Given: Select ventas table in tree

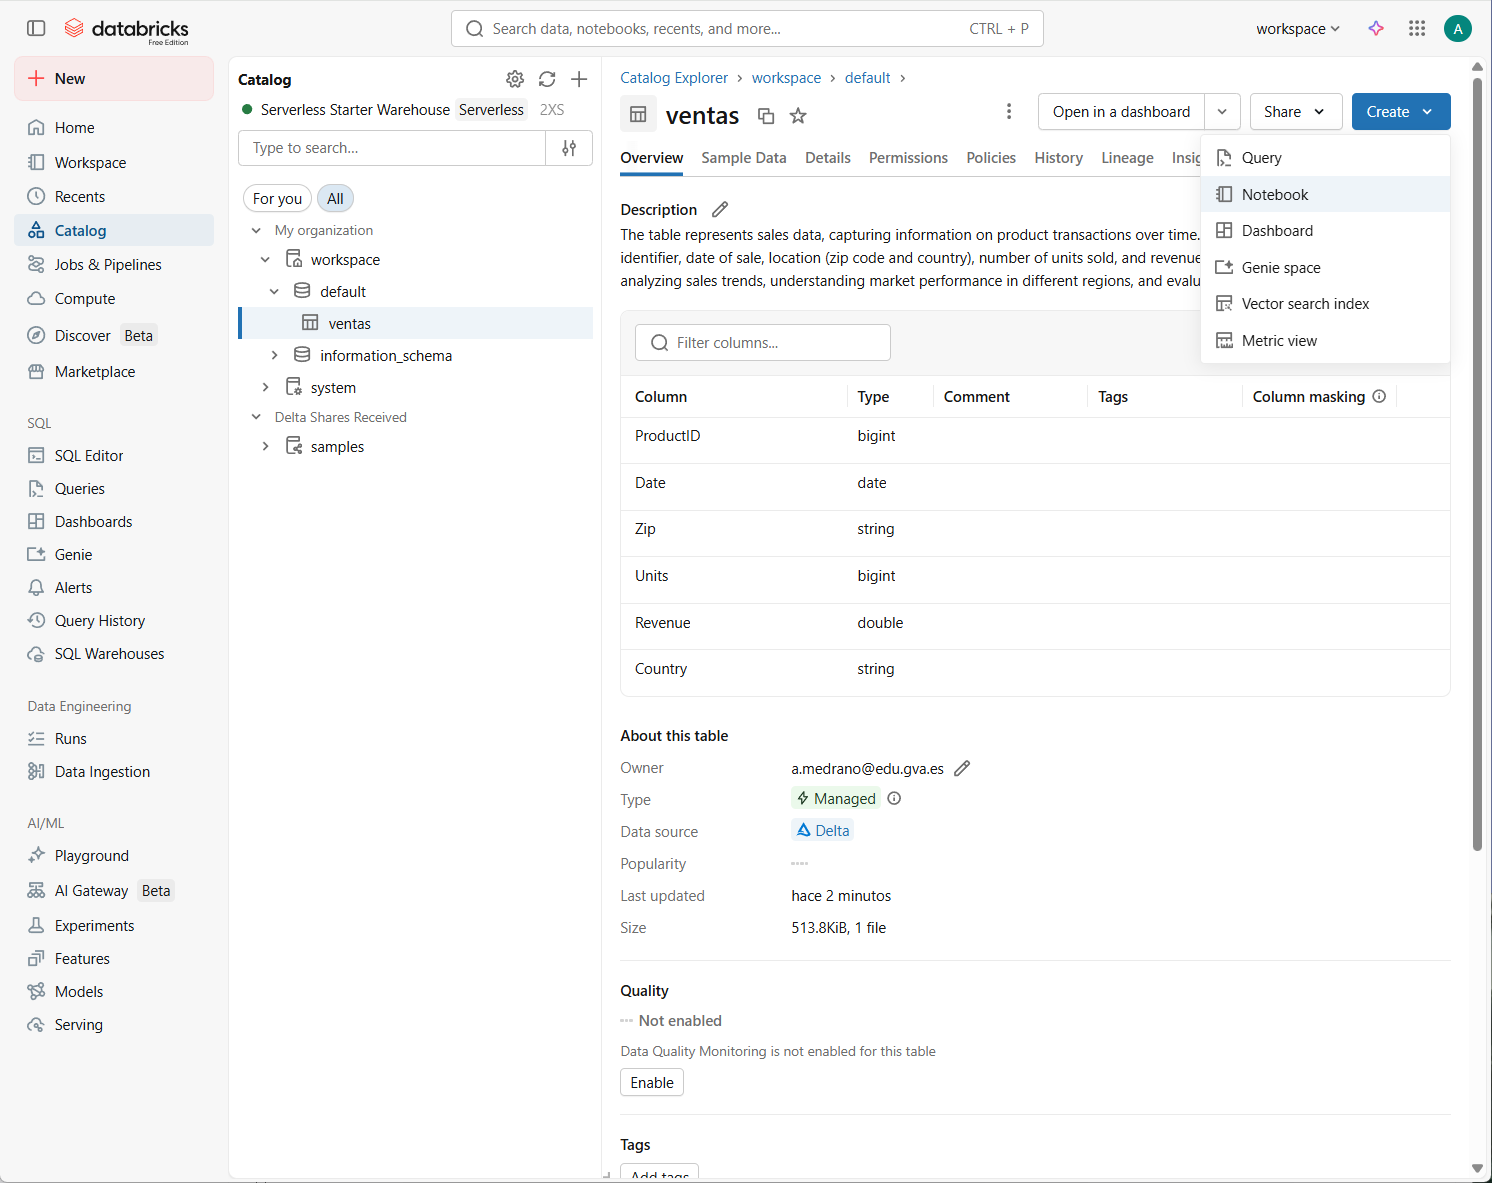Looking at the screenshot, I should (x=417, y=323).
